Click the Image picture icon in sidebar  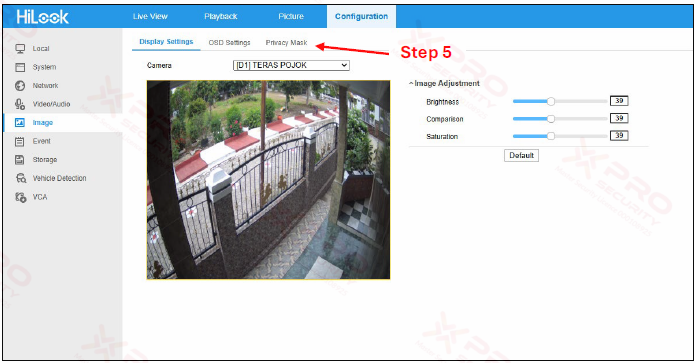click(20, 123)
